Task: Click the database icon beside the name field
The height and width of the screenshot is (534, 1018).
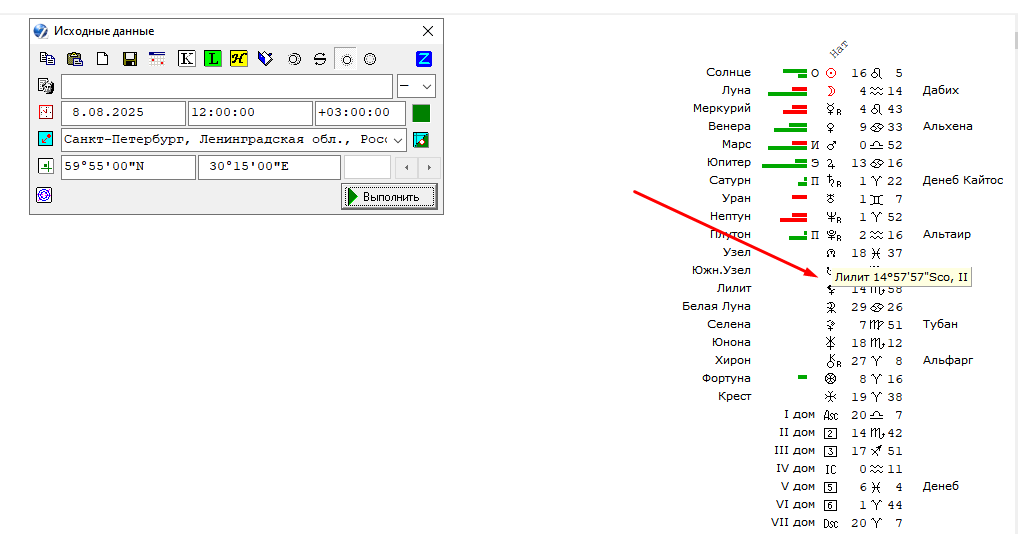Action: (x=45, y=86)
